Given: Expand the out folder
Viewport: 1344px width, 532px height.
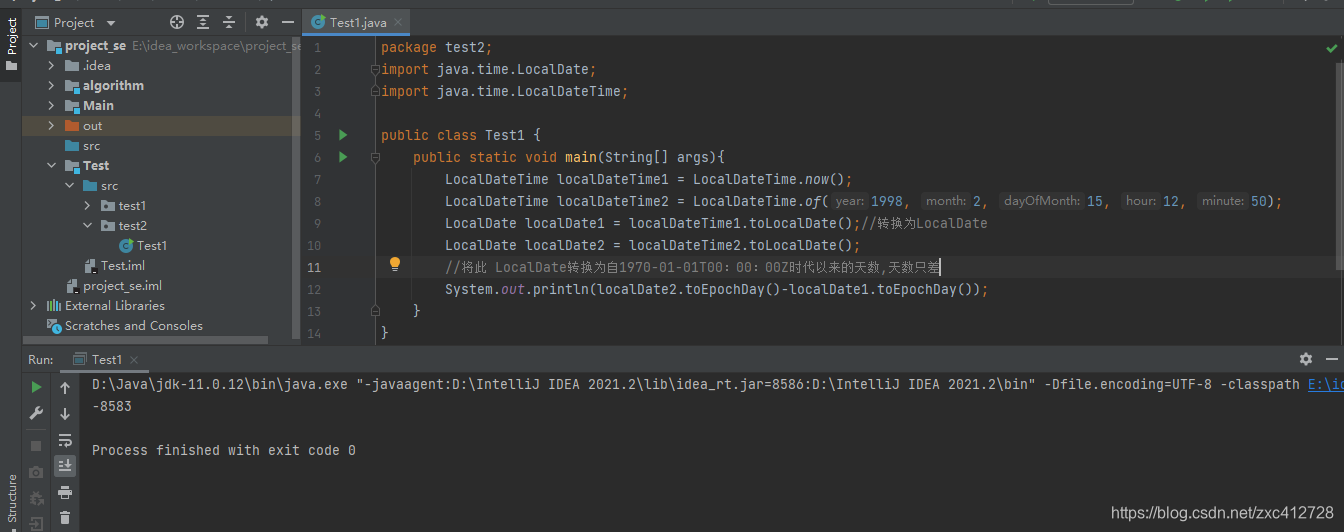Looking at the screenshot, I should pos(51,126).
